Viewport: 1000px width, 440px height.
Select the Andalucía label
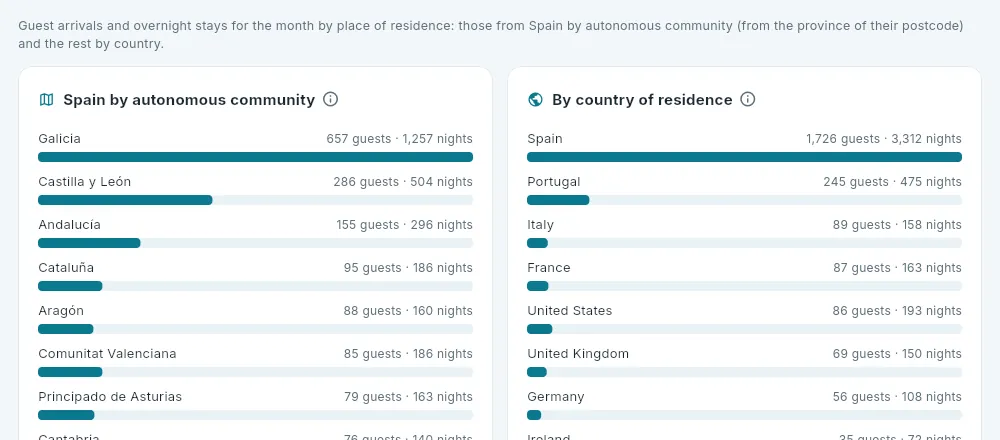click(70, 224)
